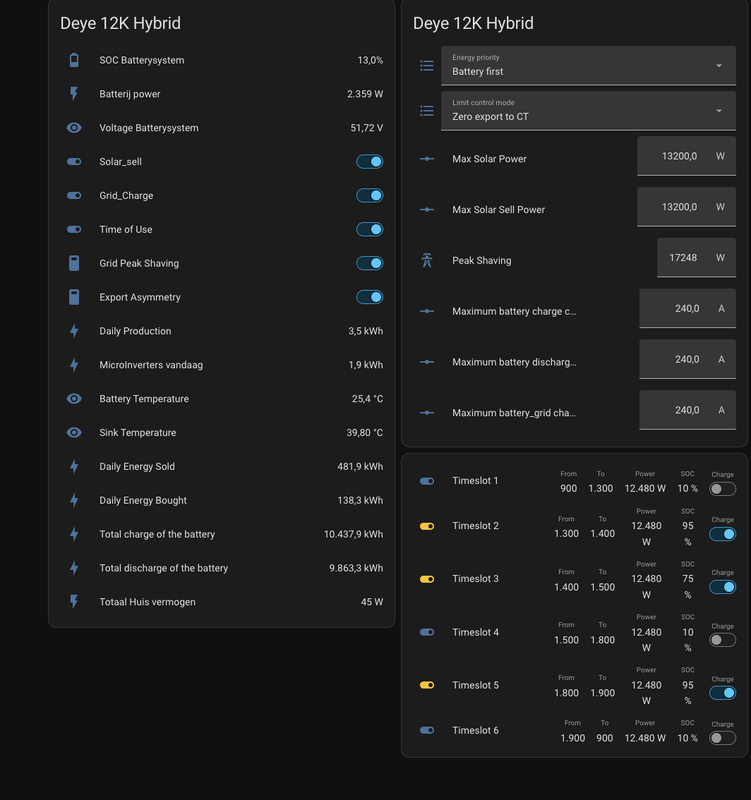Click the yellow switch icon for Timeslot 5
The width and height of the screenshot is (751, 800).
tap(427, 685)
